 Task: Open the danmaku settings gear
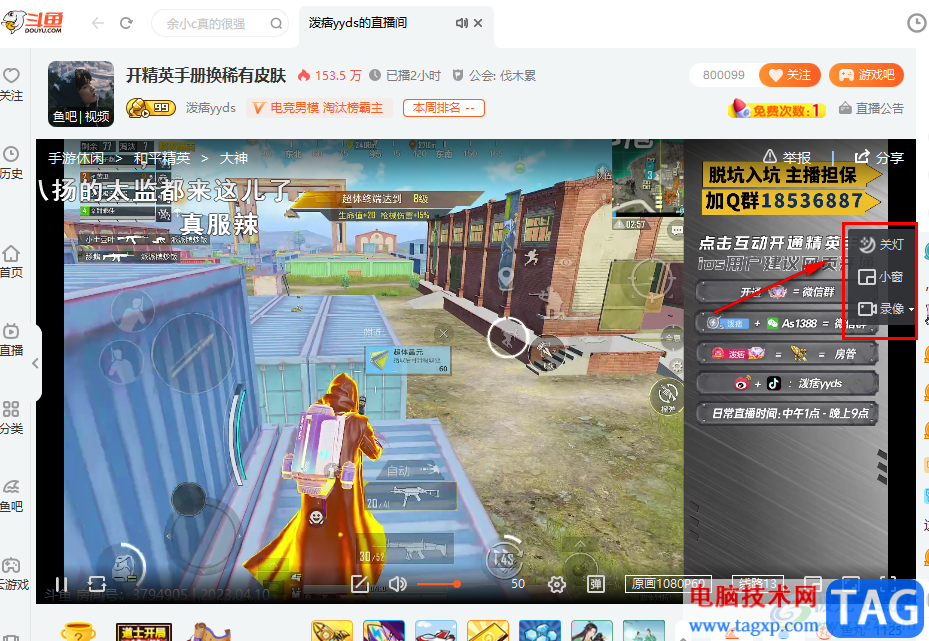[x=556, y=585]
